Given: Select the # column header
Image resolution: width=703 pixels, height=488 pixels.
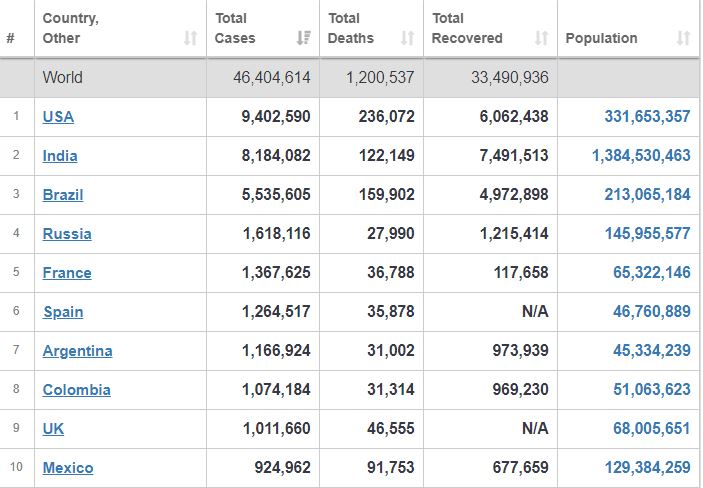Looking at the screenshot, I should pos(11,38).
